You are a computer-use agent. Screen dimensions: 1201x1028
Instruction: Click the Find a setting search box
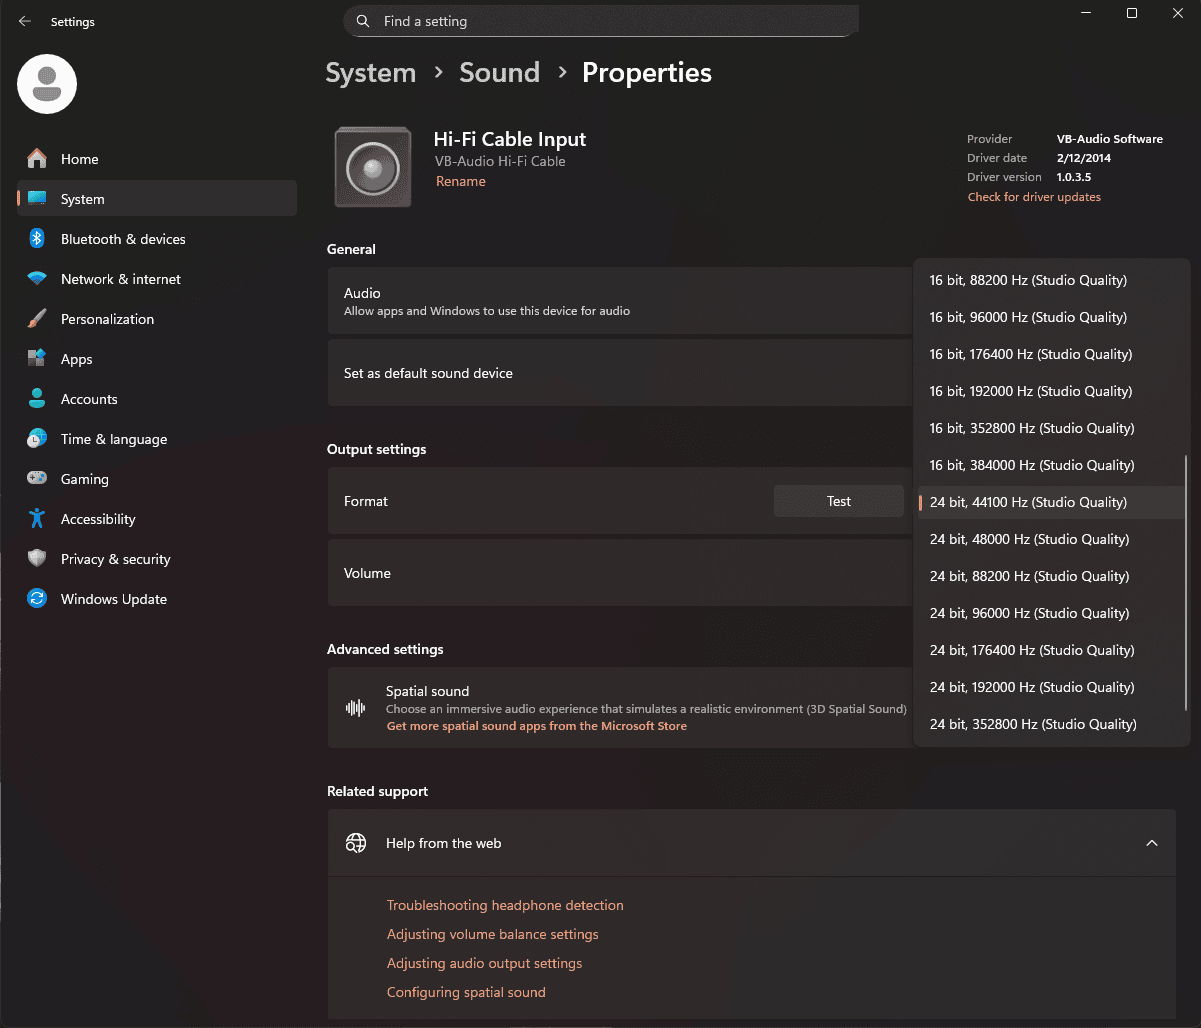coord(600,20)
